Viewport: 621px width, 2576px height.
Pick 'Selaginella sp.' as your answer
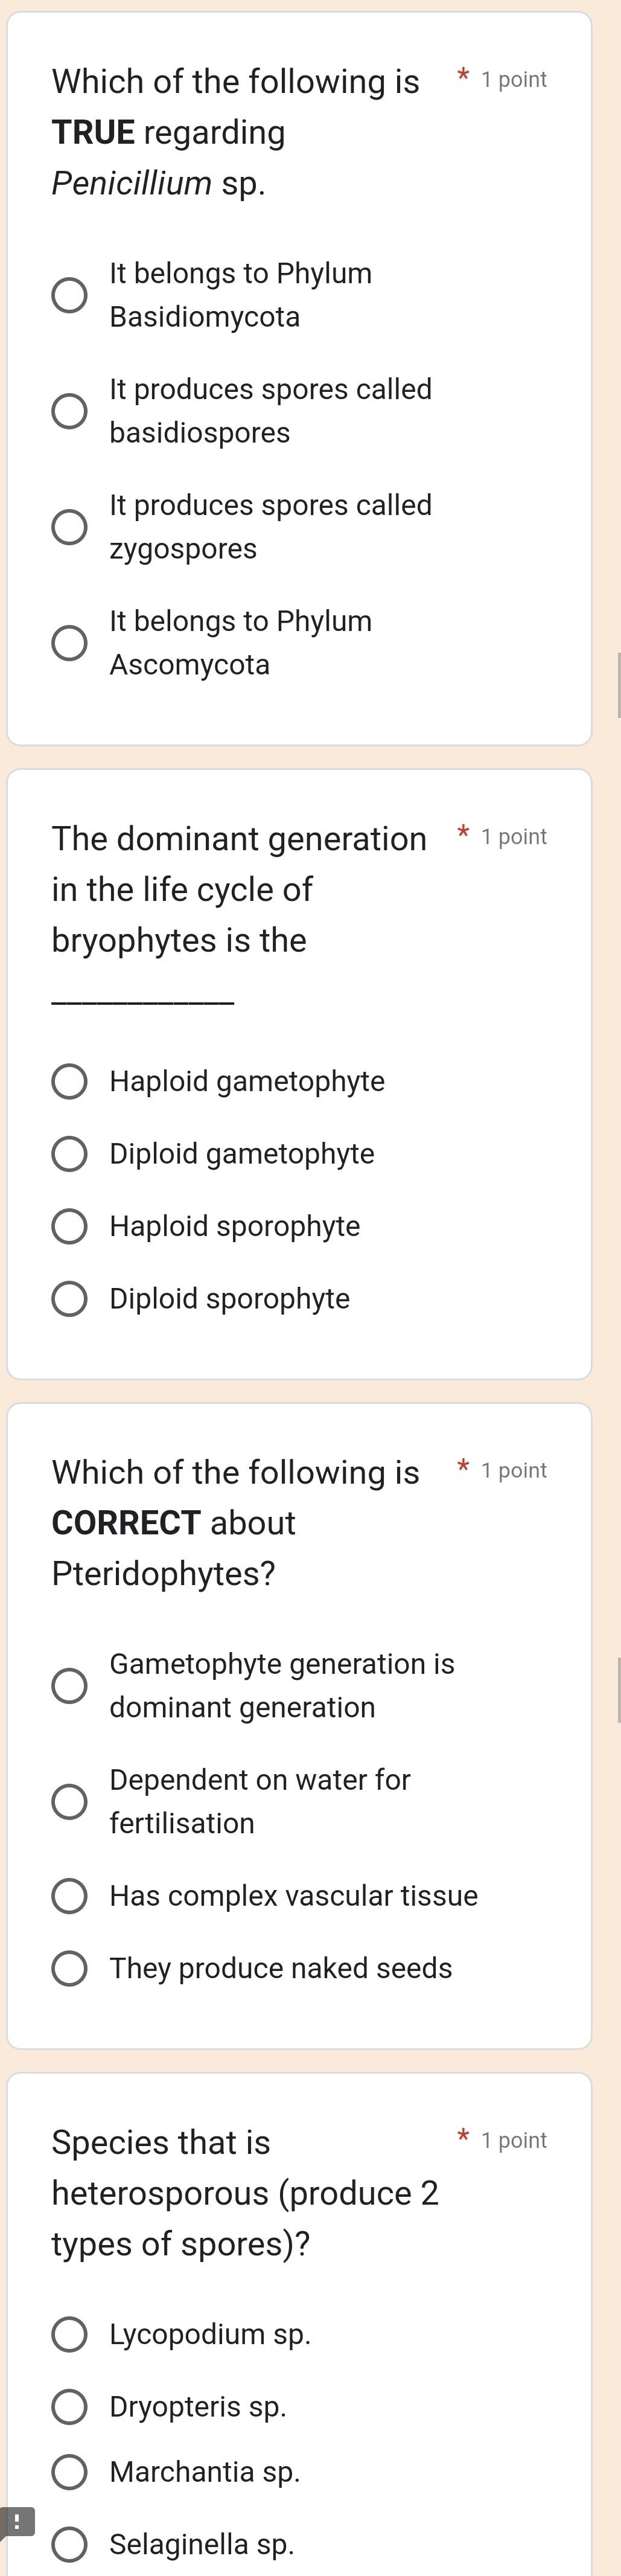click(69, 2543)
